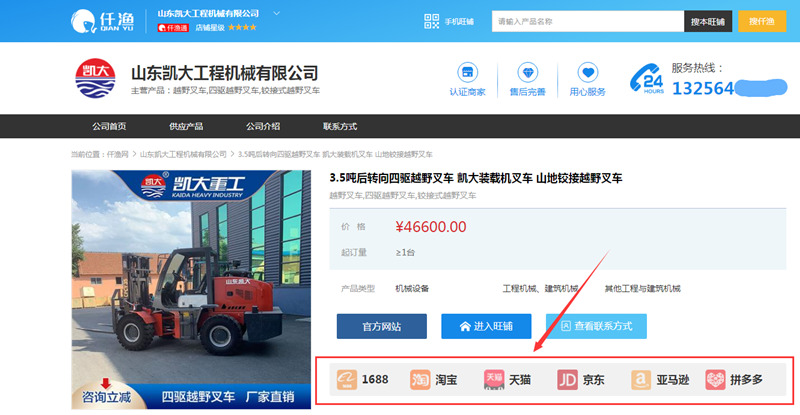Click the 拼多多 icon

click(715, 380)
